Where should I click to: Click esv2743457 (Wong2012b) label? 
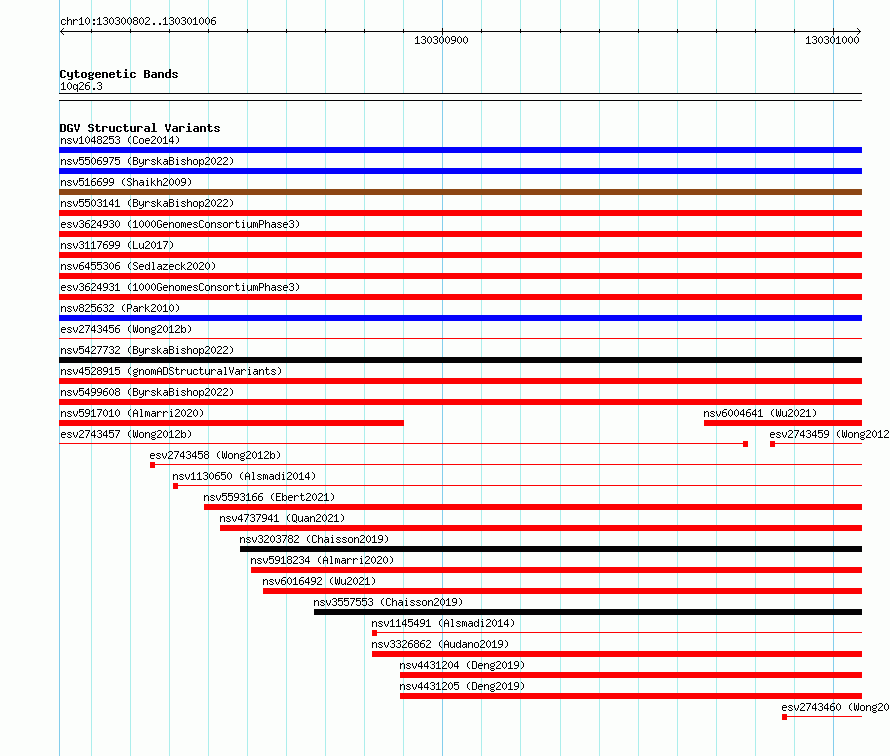[x=126, y=434]
